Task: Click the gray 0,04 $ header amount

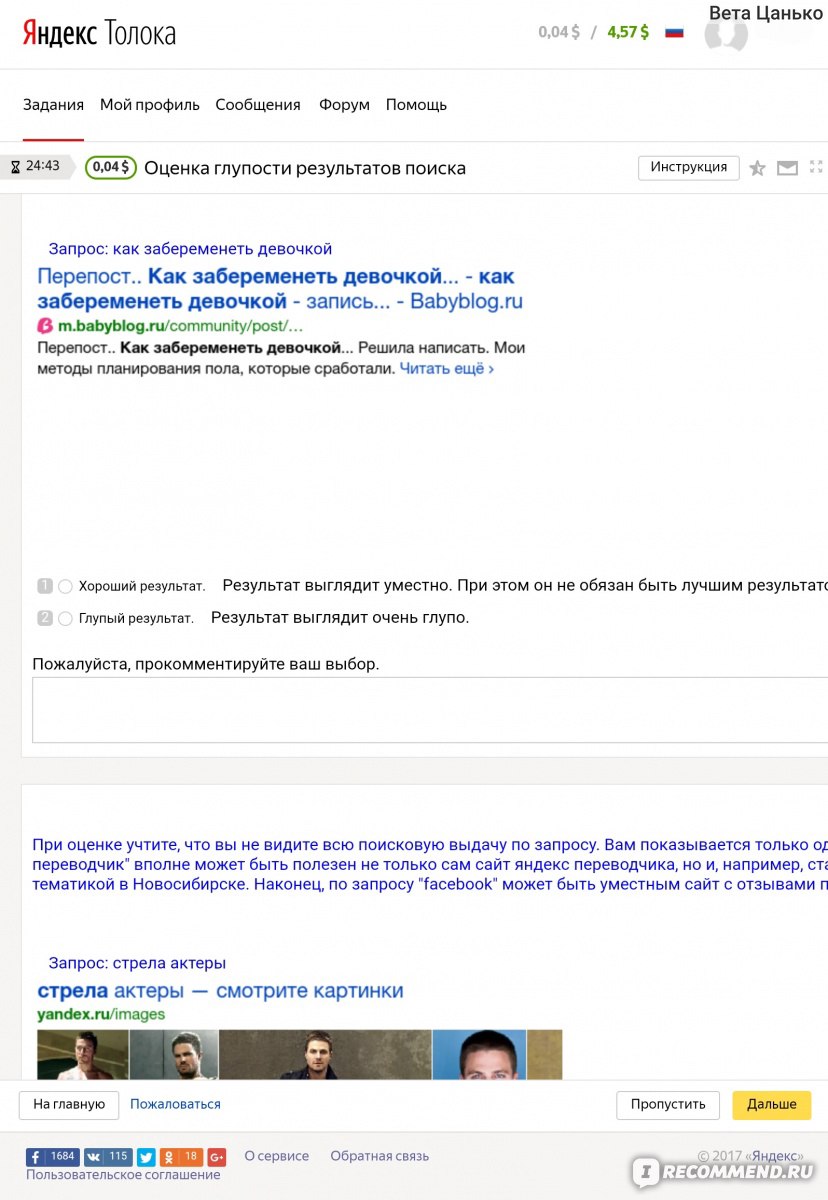Action: pos(559,32)
